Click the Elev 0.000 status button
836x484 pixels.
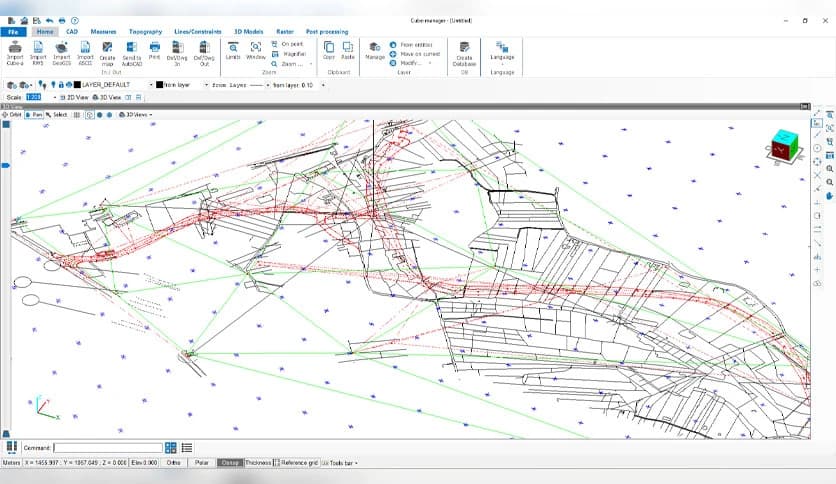(144, 463)
